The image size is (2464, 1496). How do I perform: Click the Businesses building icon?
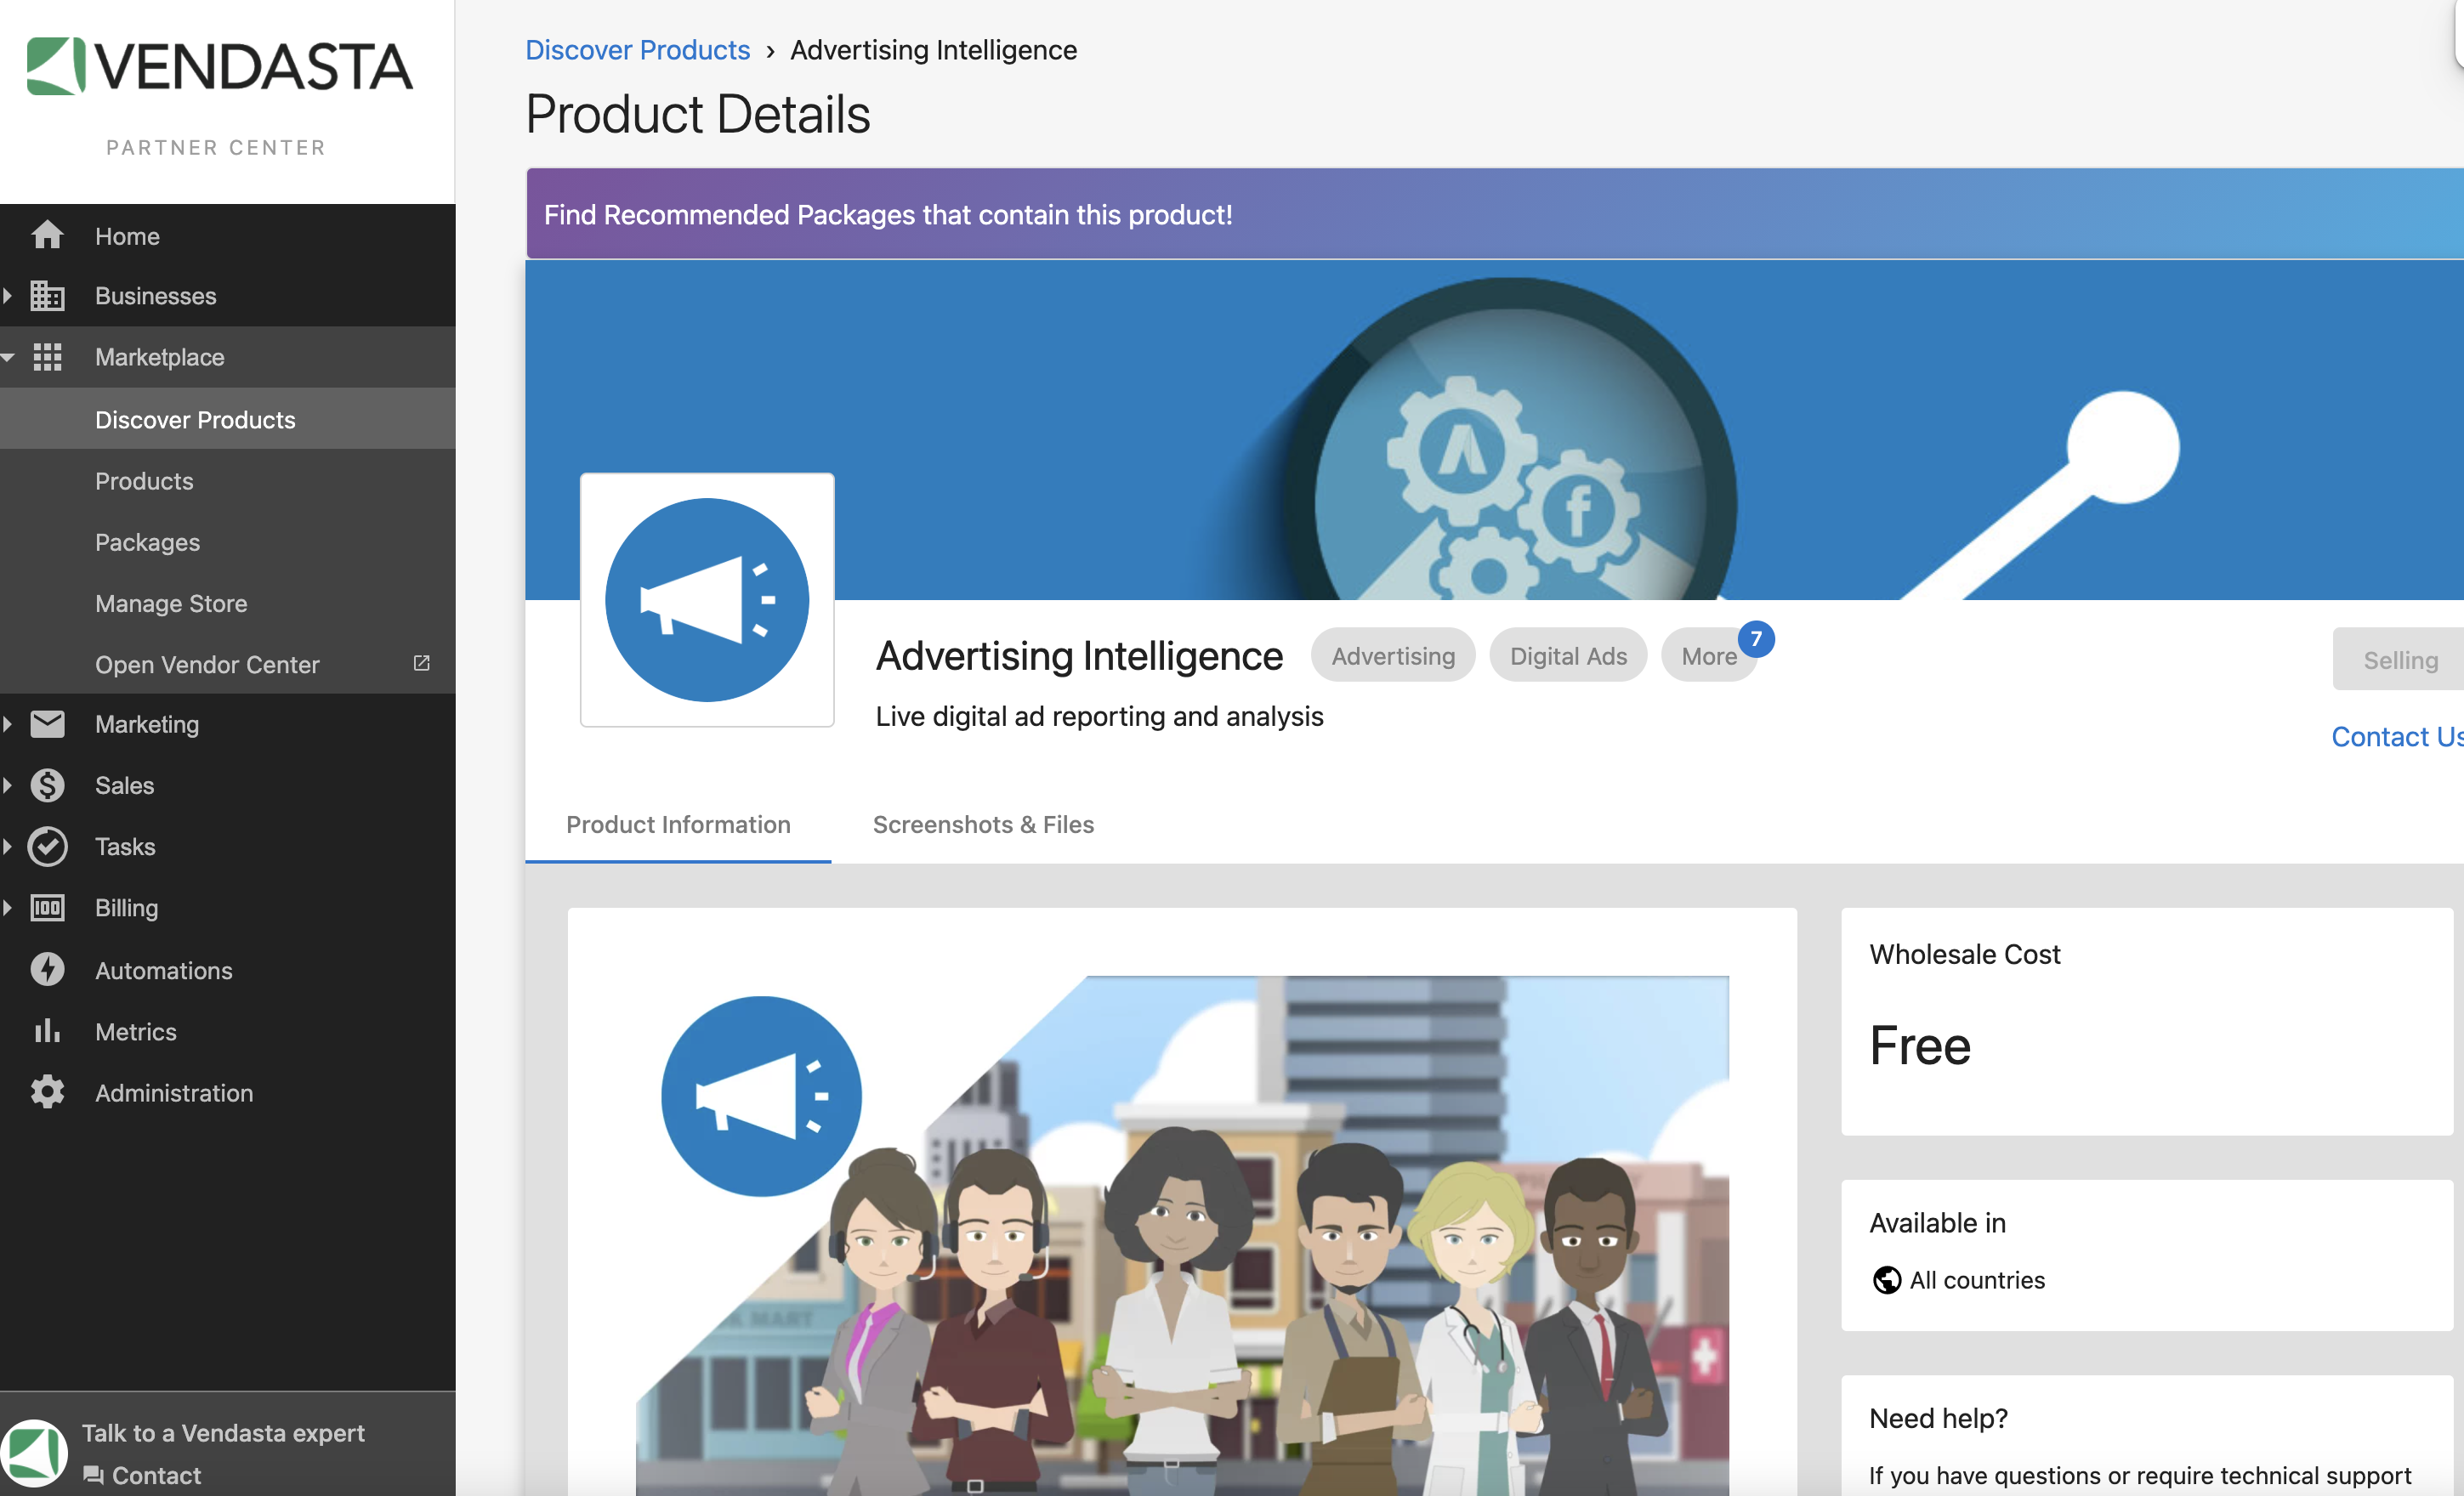point(47,296)
